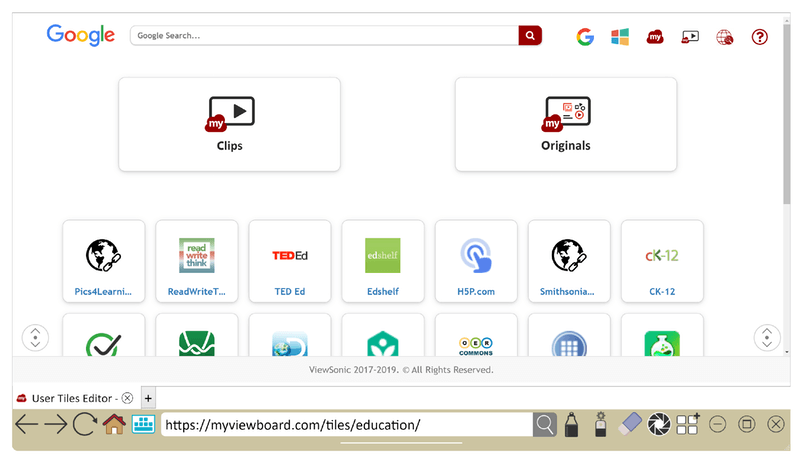
Task: Click the camera shutter capture icon
Action: point(659,425)
